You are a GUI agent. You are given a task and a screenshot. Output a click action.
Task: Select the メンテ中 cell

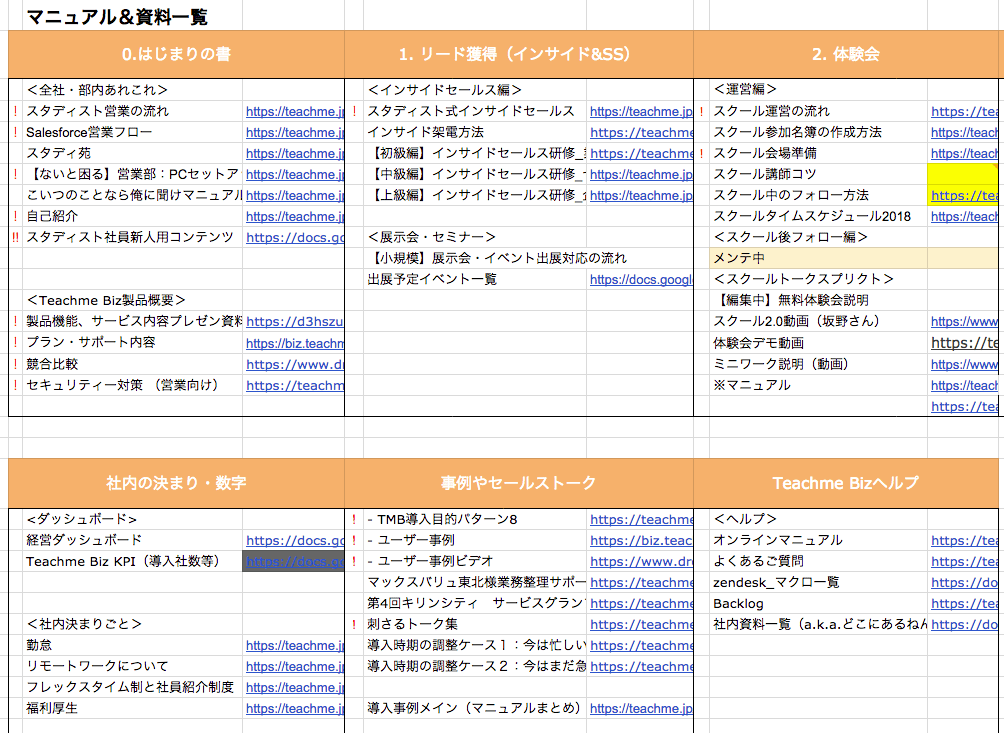(818, 259)
